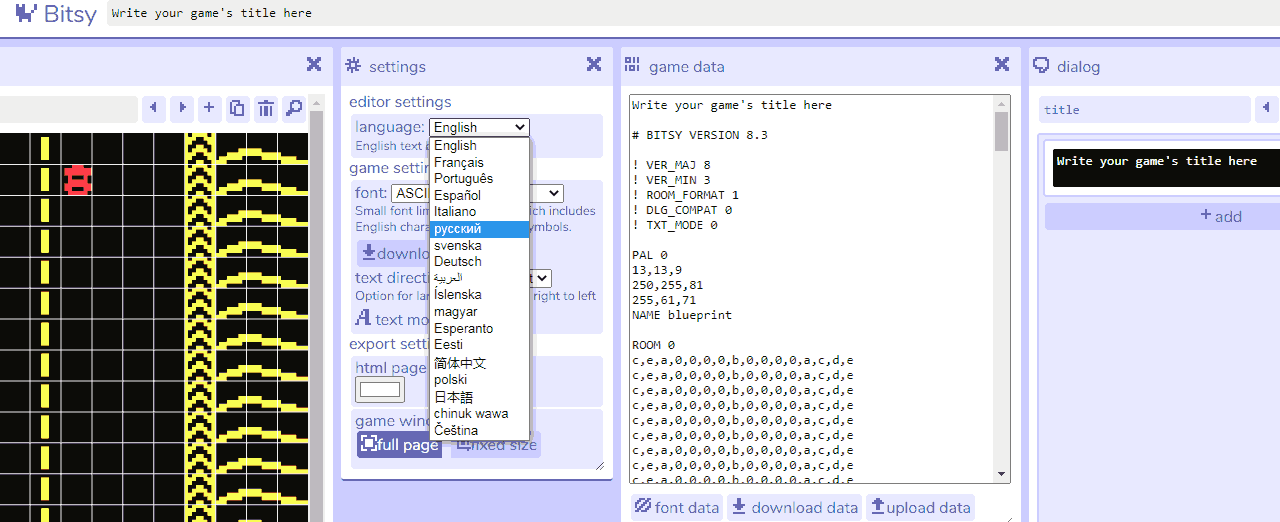This screenshot has height=522, width=1280.
Task: Delete room using trash icon
Action: 265,108
